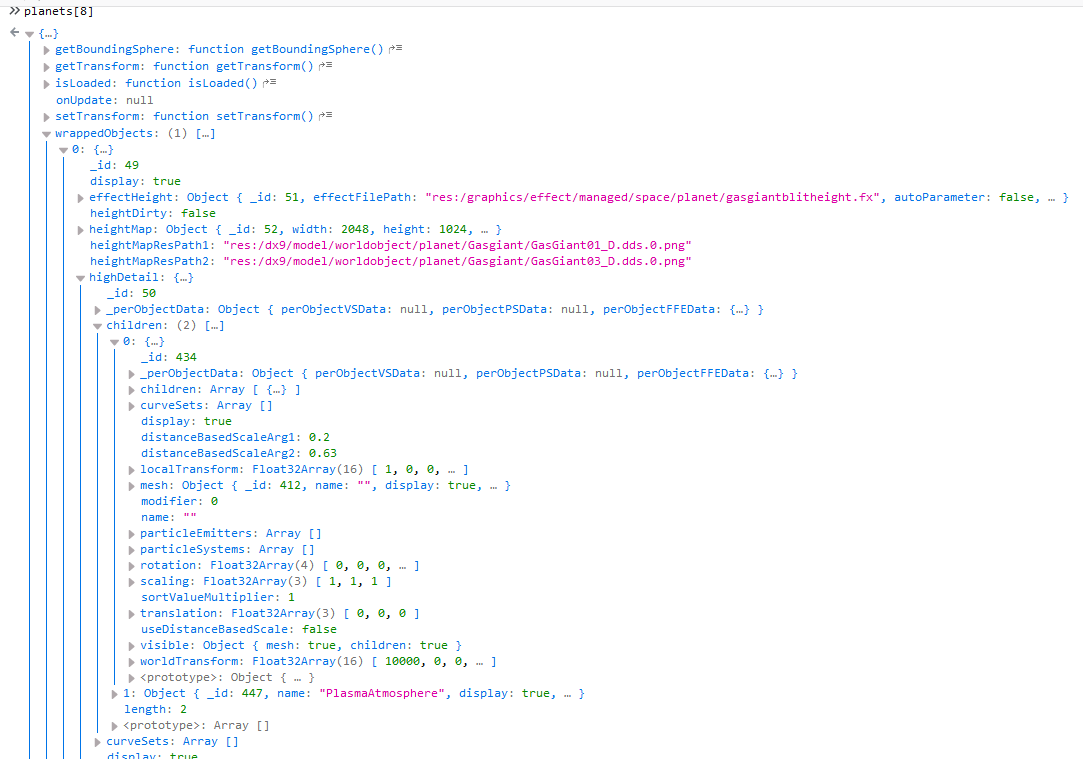
Task: Collapse the wrappedObjects array
Action: [46, 134]
